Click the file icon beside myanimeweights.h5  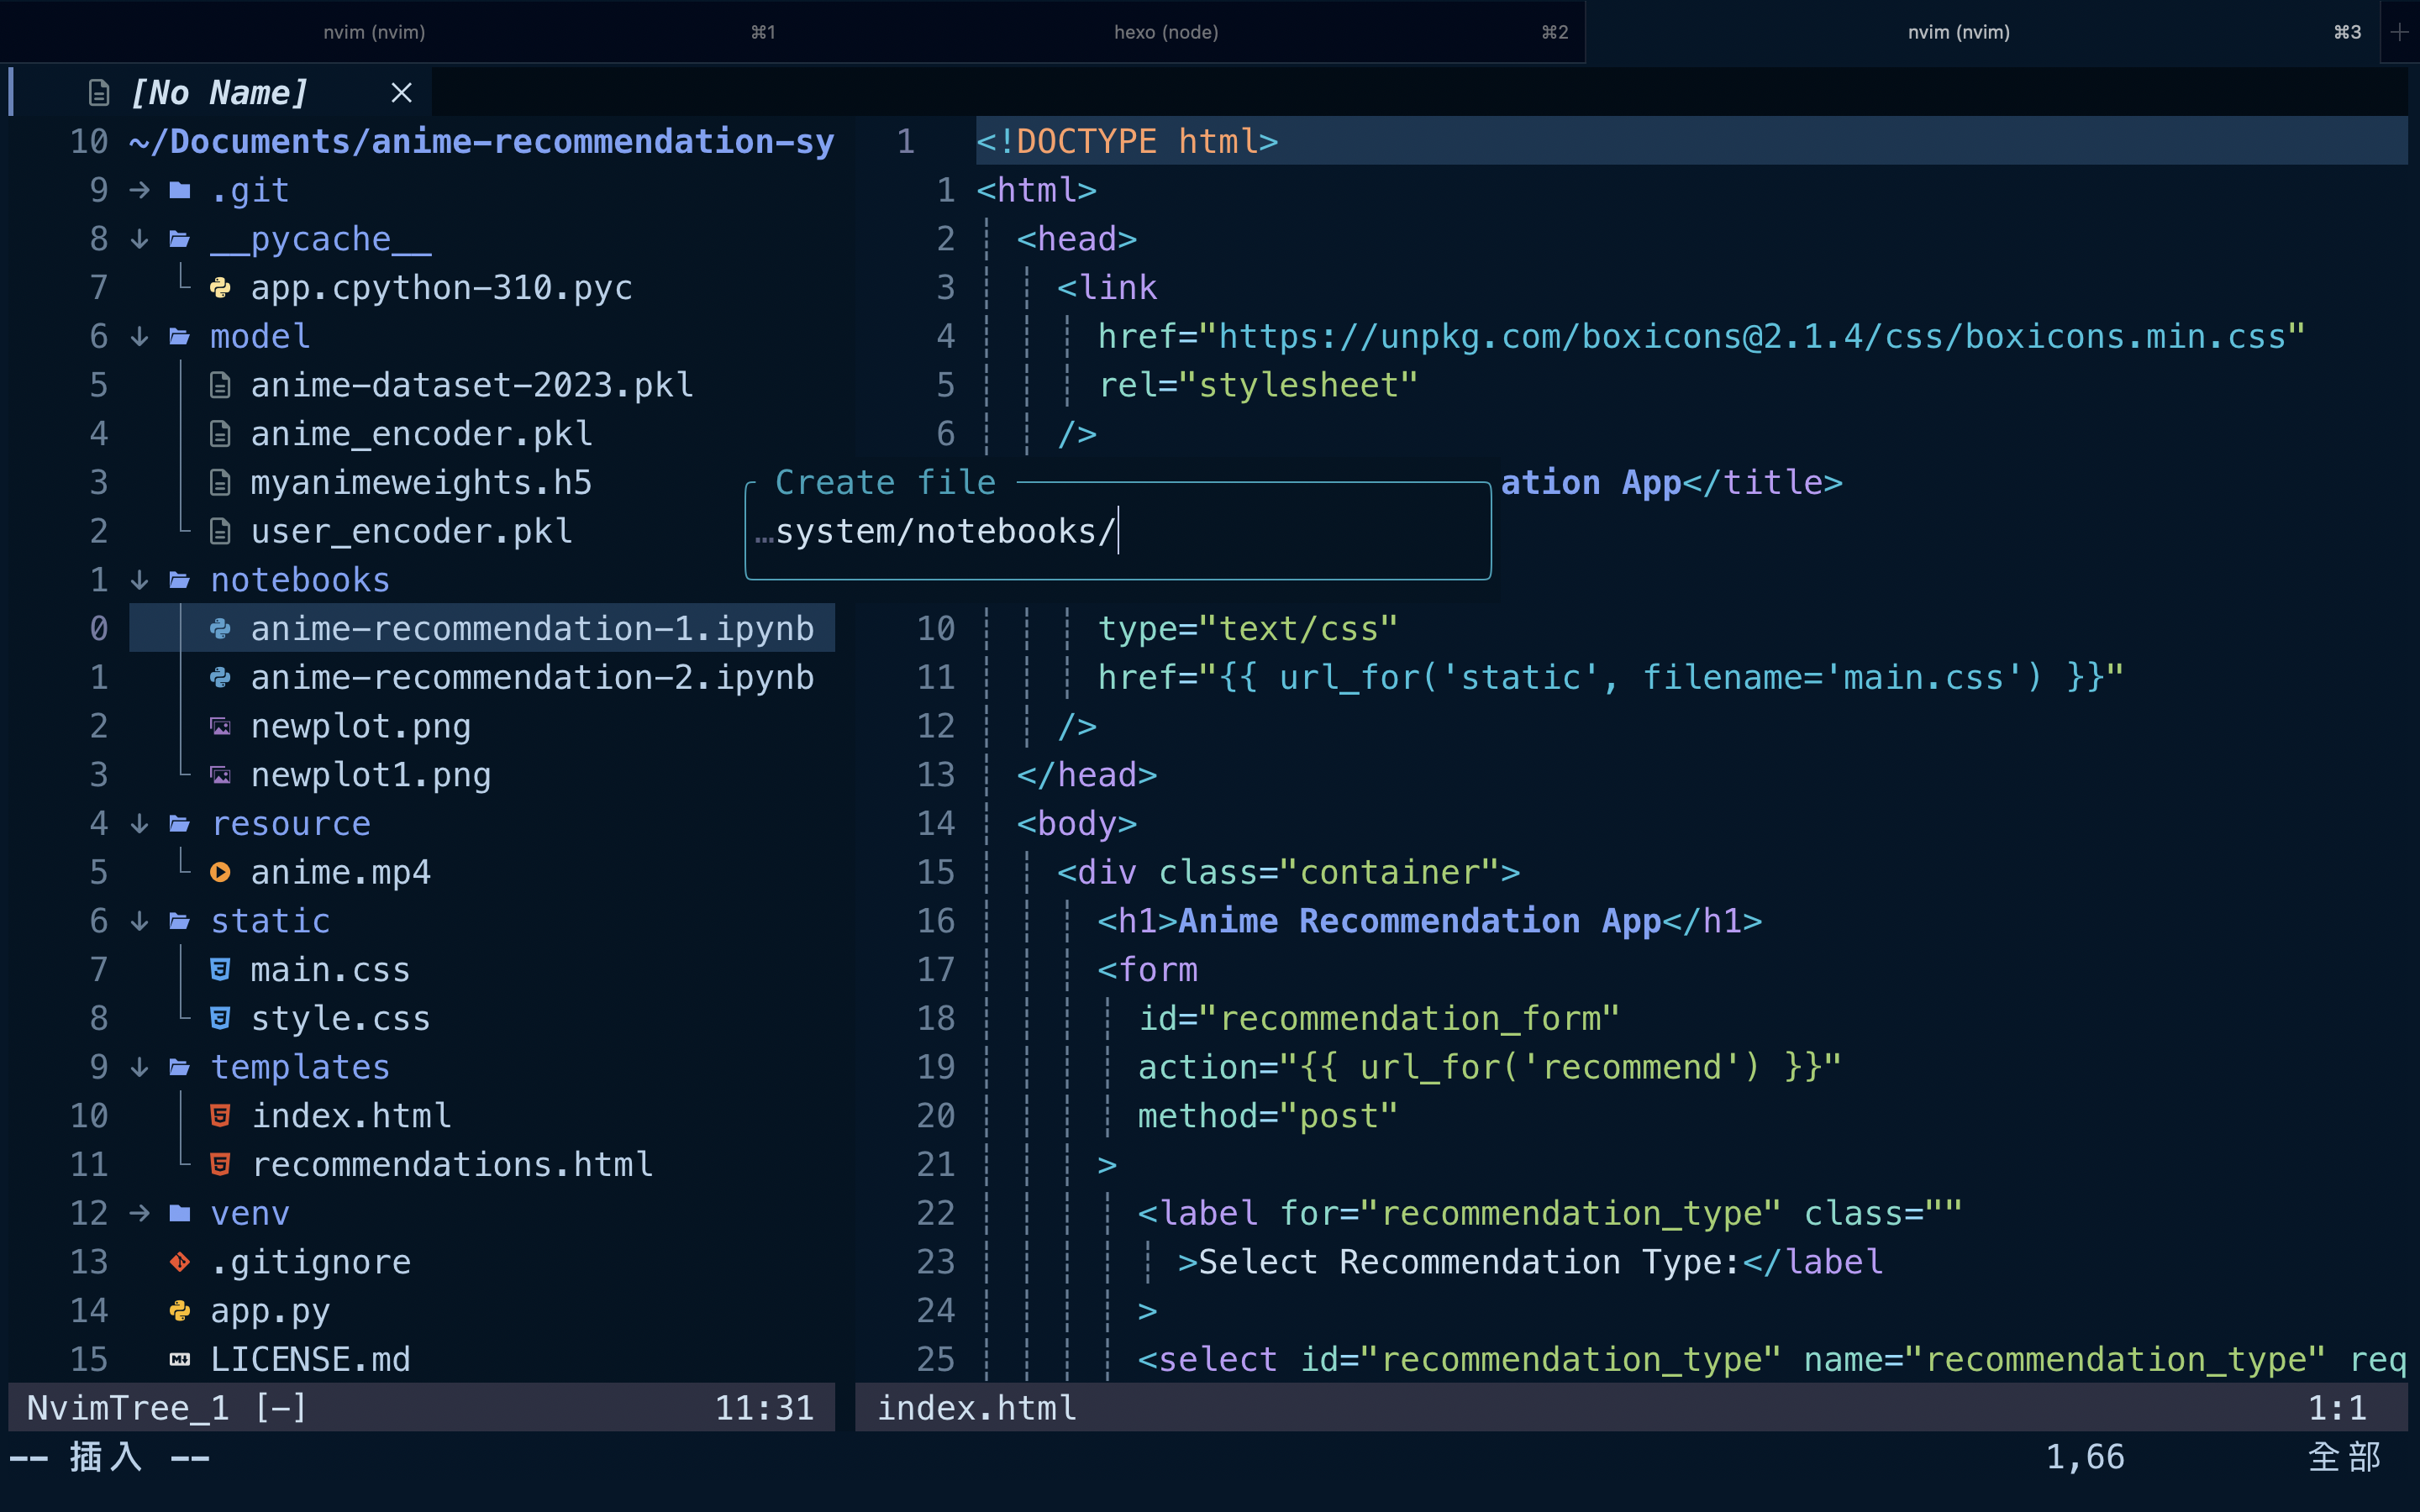point(221,483)
